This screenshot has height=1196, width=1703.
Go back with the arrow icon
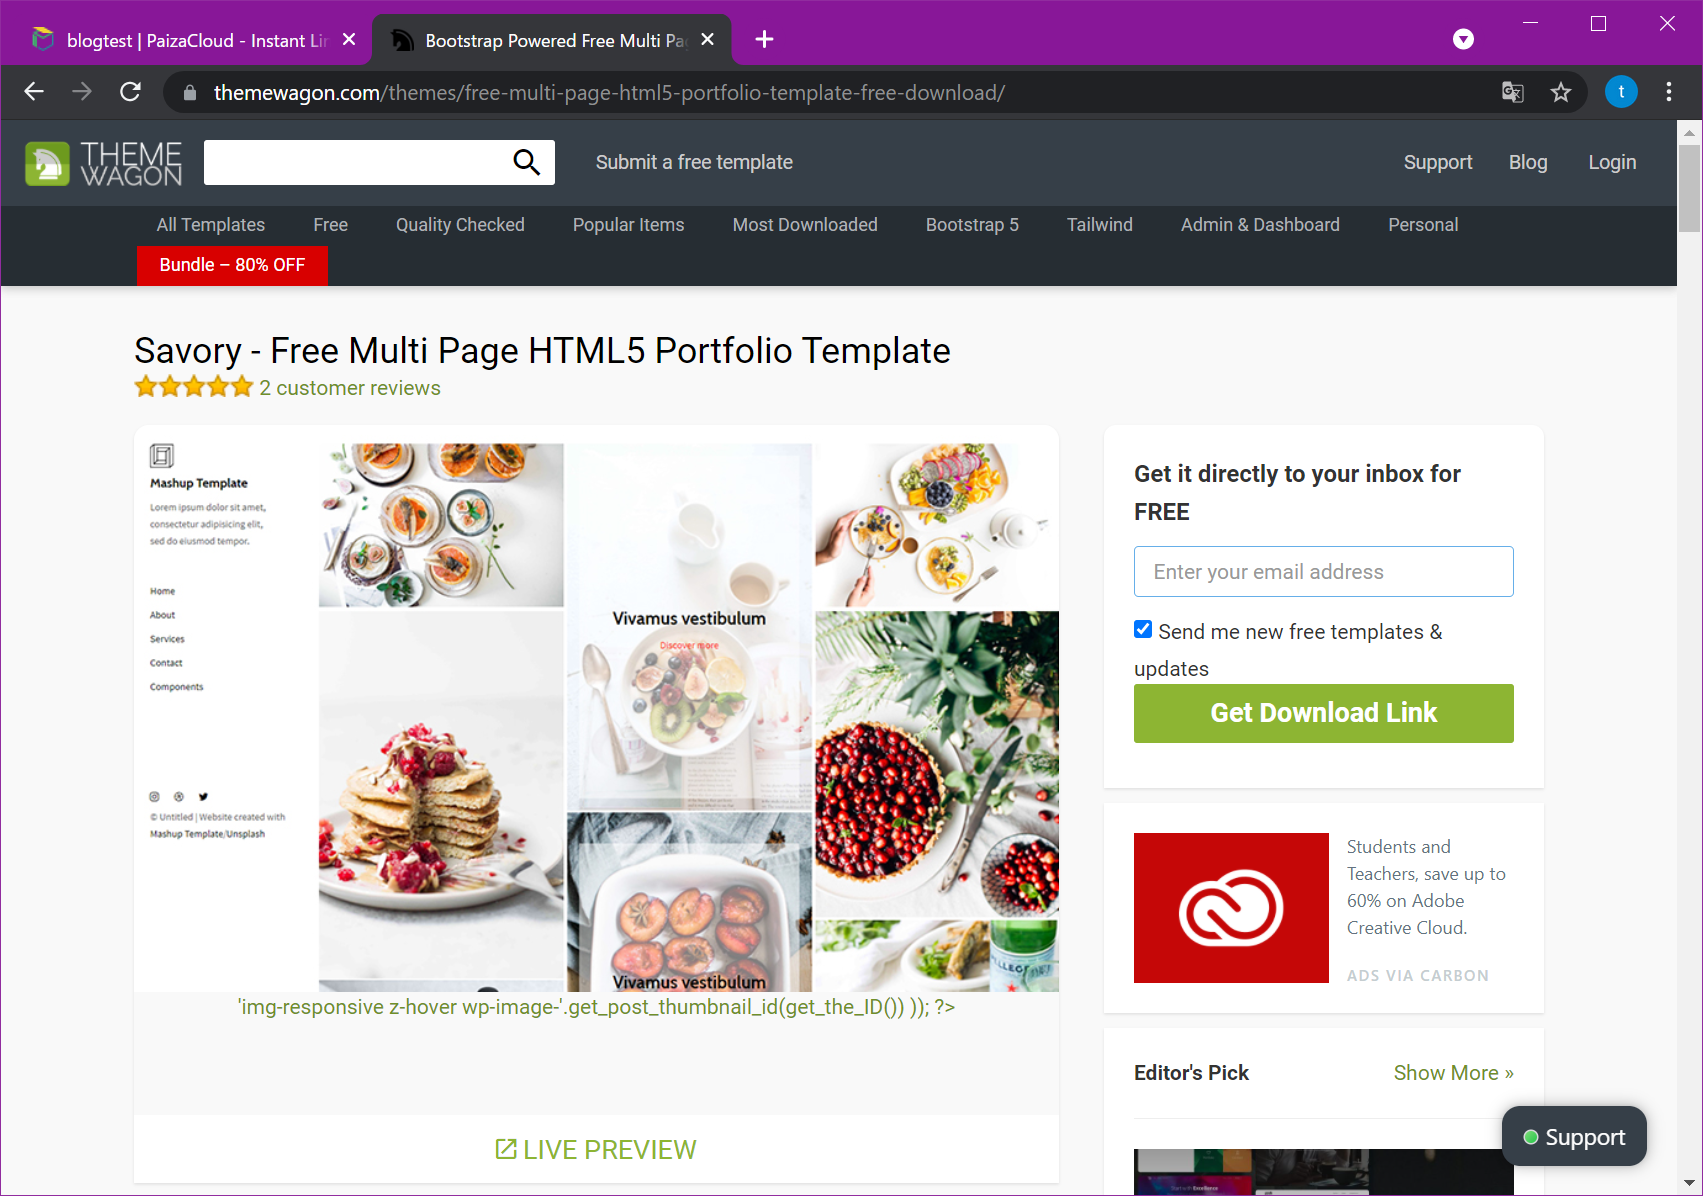pos(34,92)
